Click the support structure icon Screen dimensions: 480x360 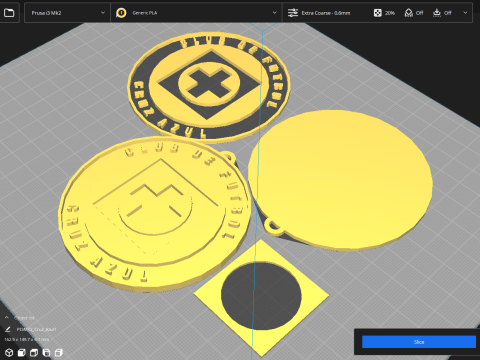pyautogui.click(x=408, y=13)
